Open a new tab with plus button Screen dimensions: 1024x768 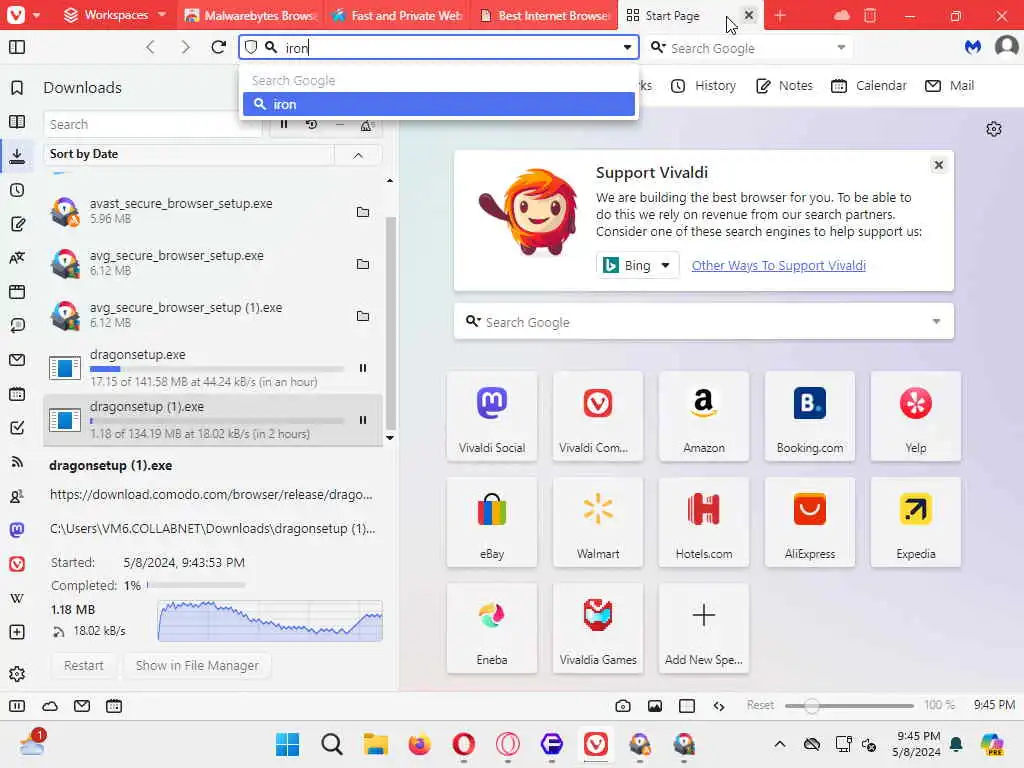click(780, 15)
